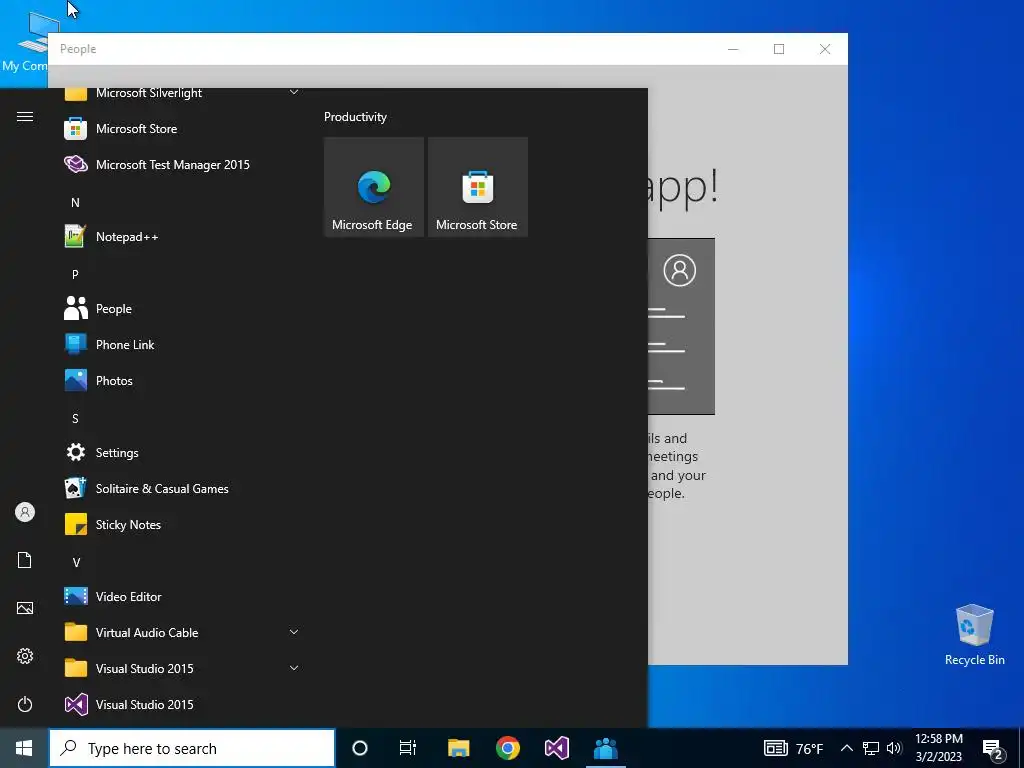Open Notepad++ from the Start menu

[x=181, y=236]
